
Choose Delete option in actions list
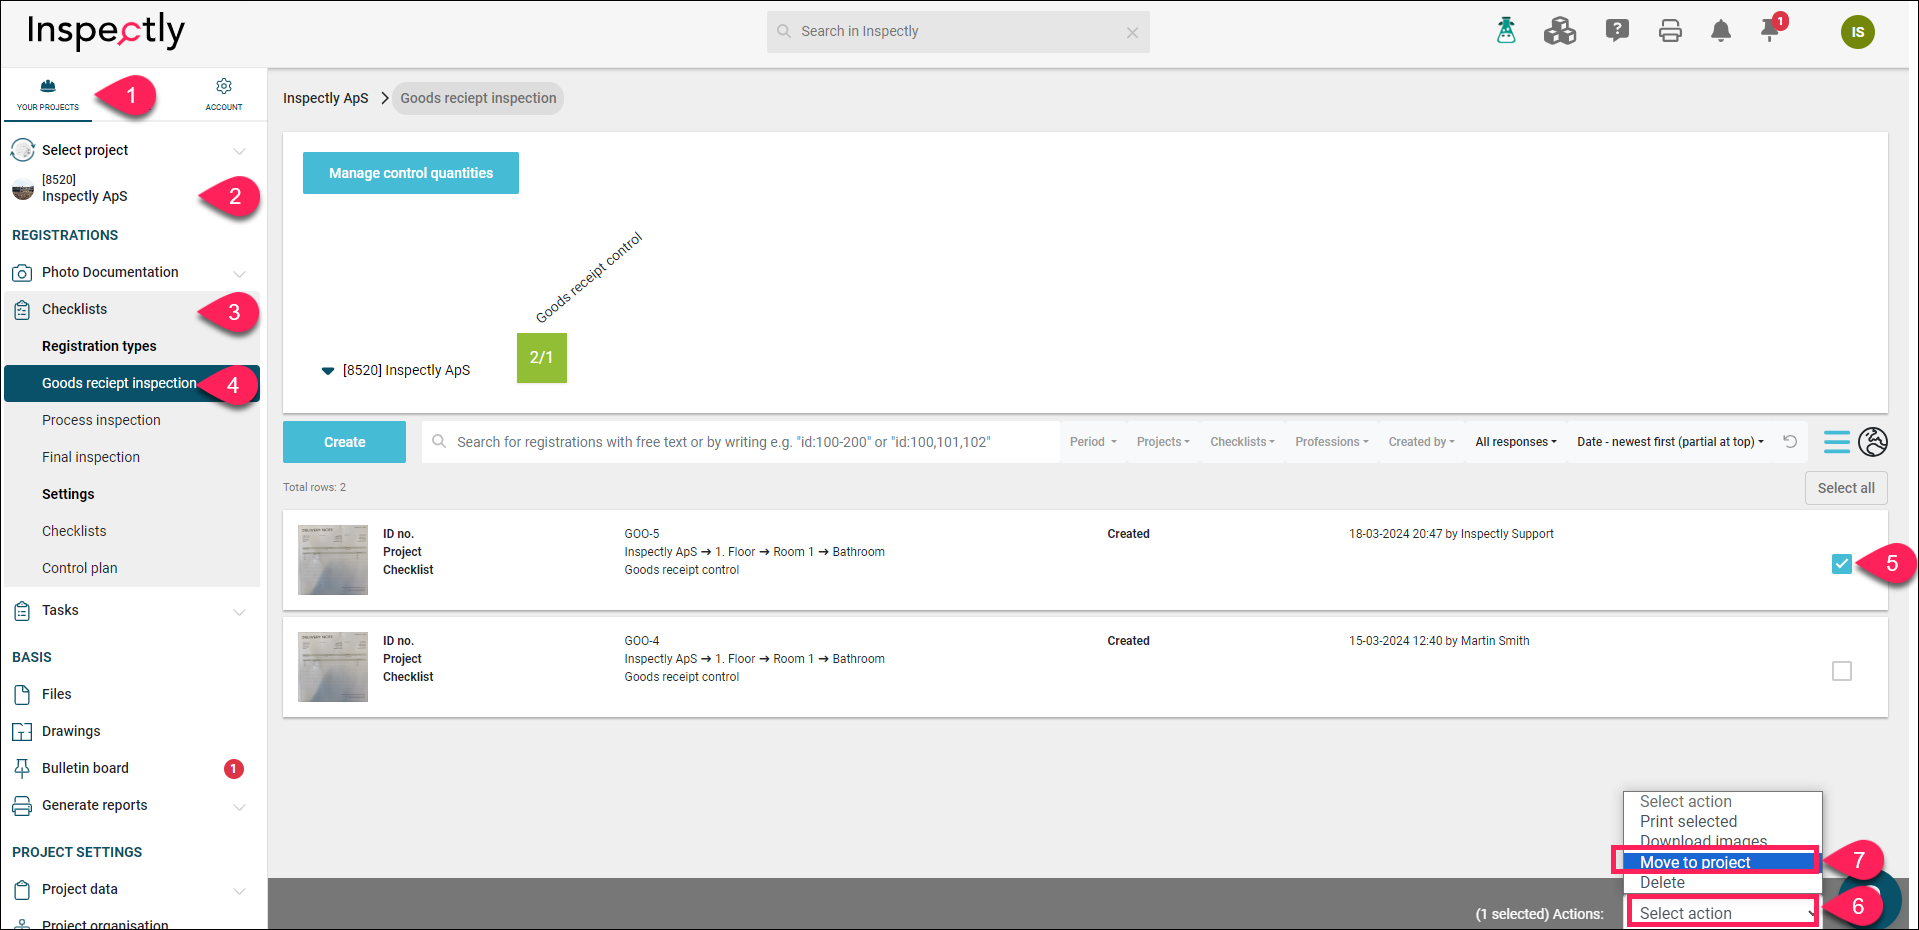(1722, 883)
